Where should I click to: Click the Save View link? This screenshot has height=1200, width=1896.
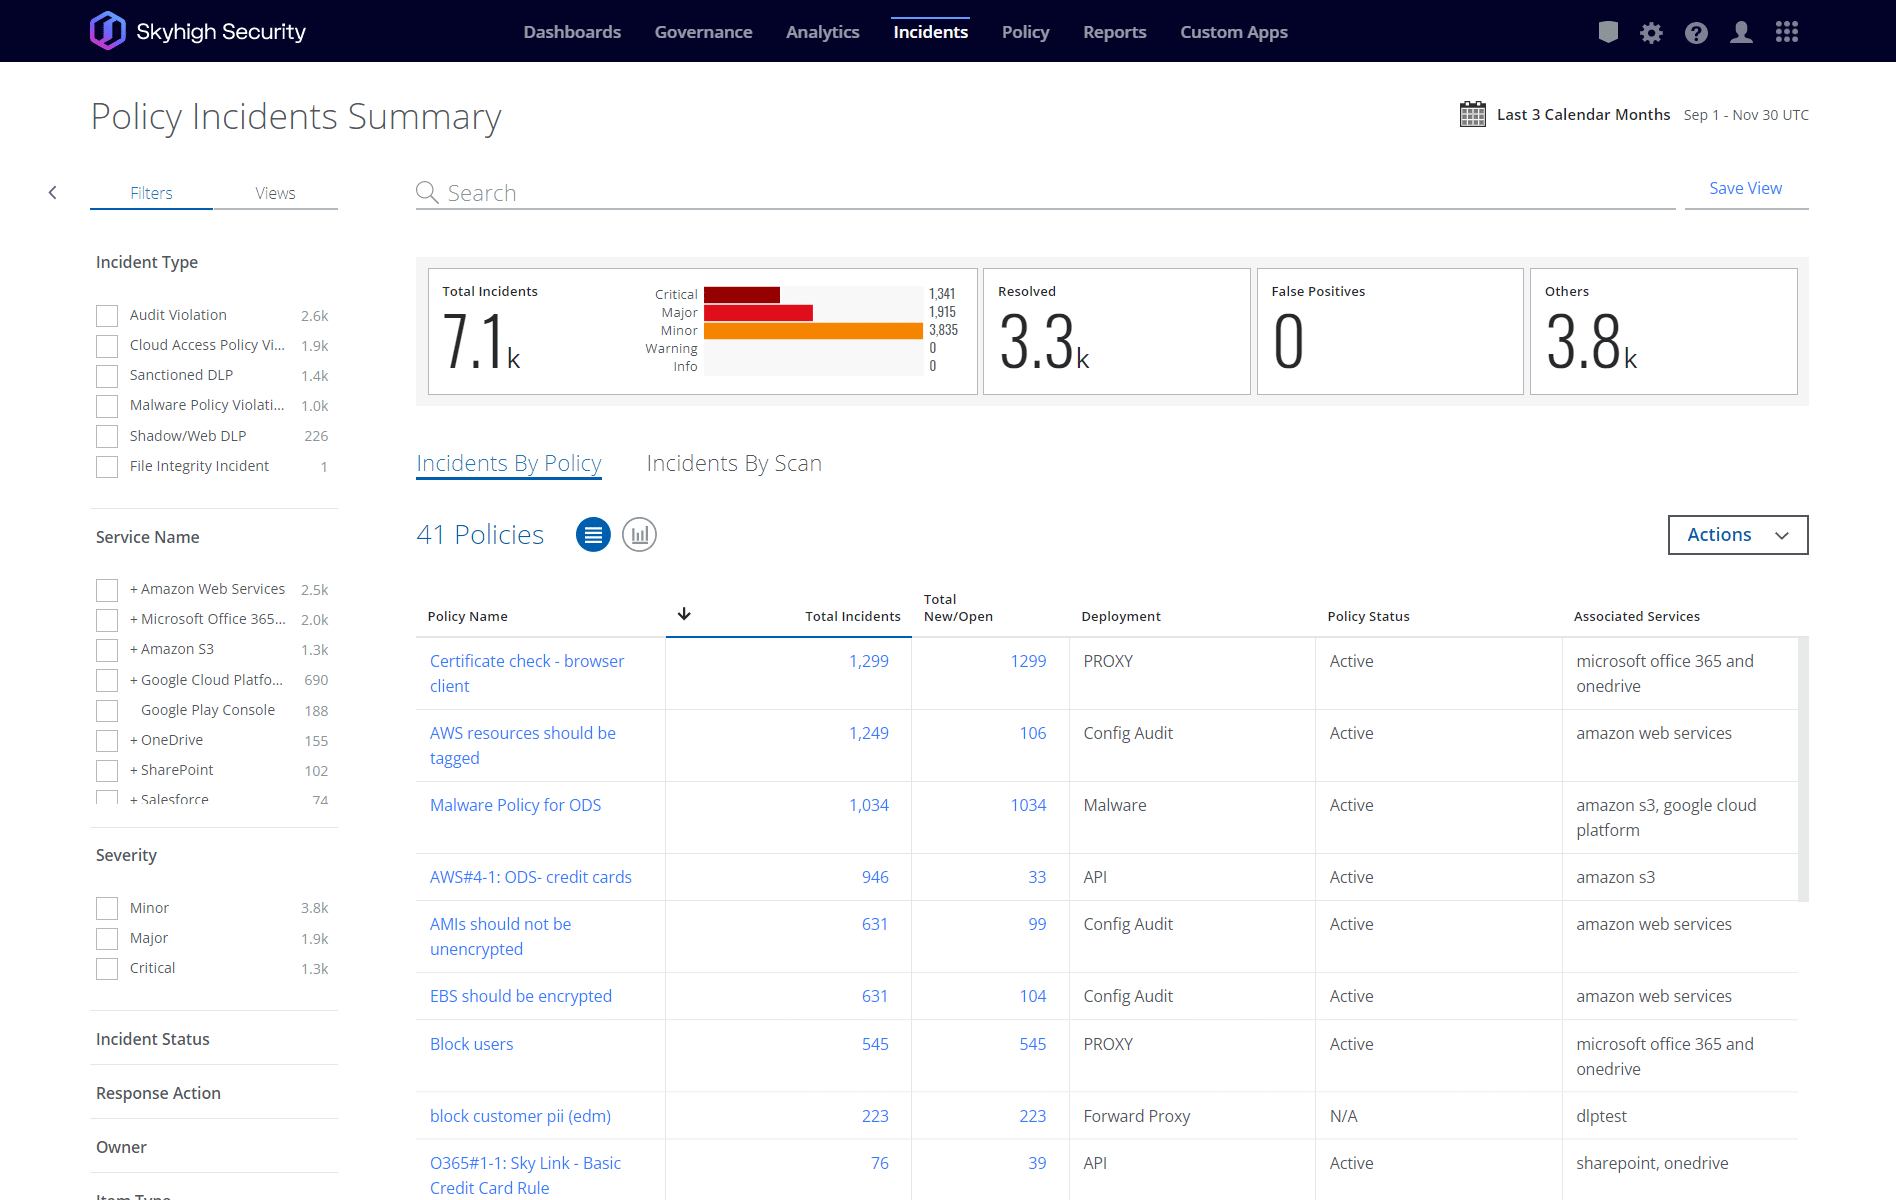coord(1745,188)
